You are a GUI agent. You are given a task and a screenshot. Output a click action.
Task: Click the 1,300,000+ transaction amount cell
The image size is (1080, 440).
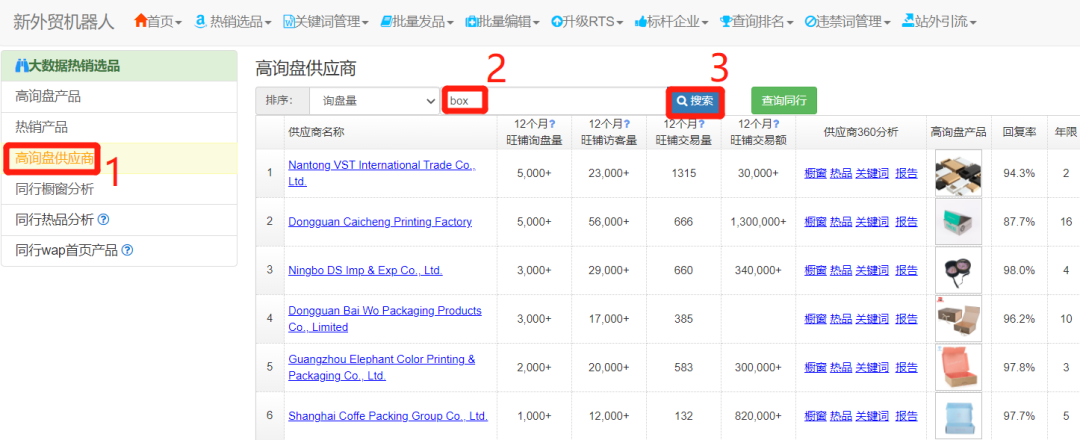[x=758, y=222]
